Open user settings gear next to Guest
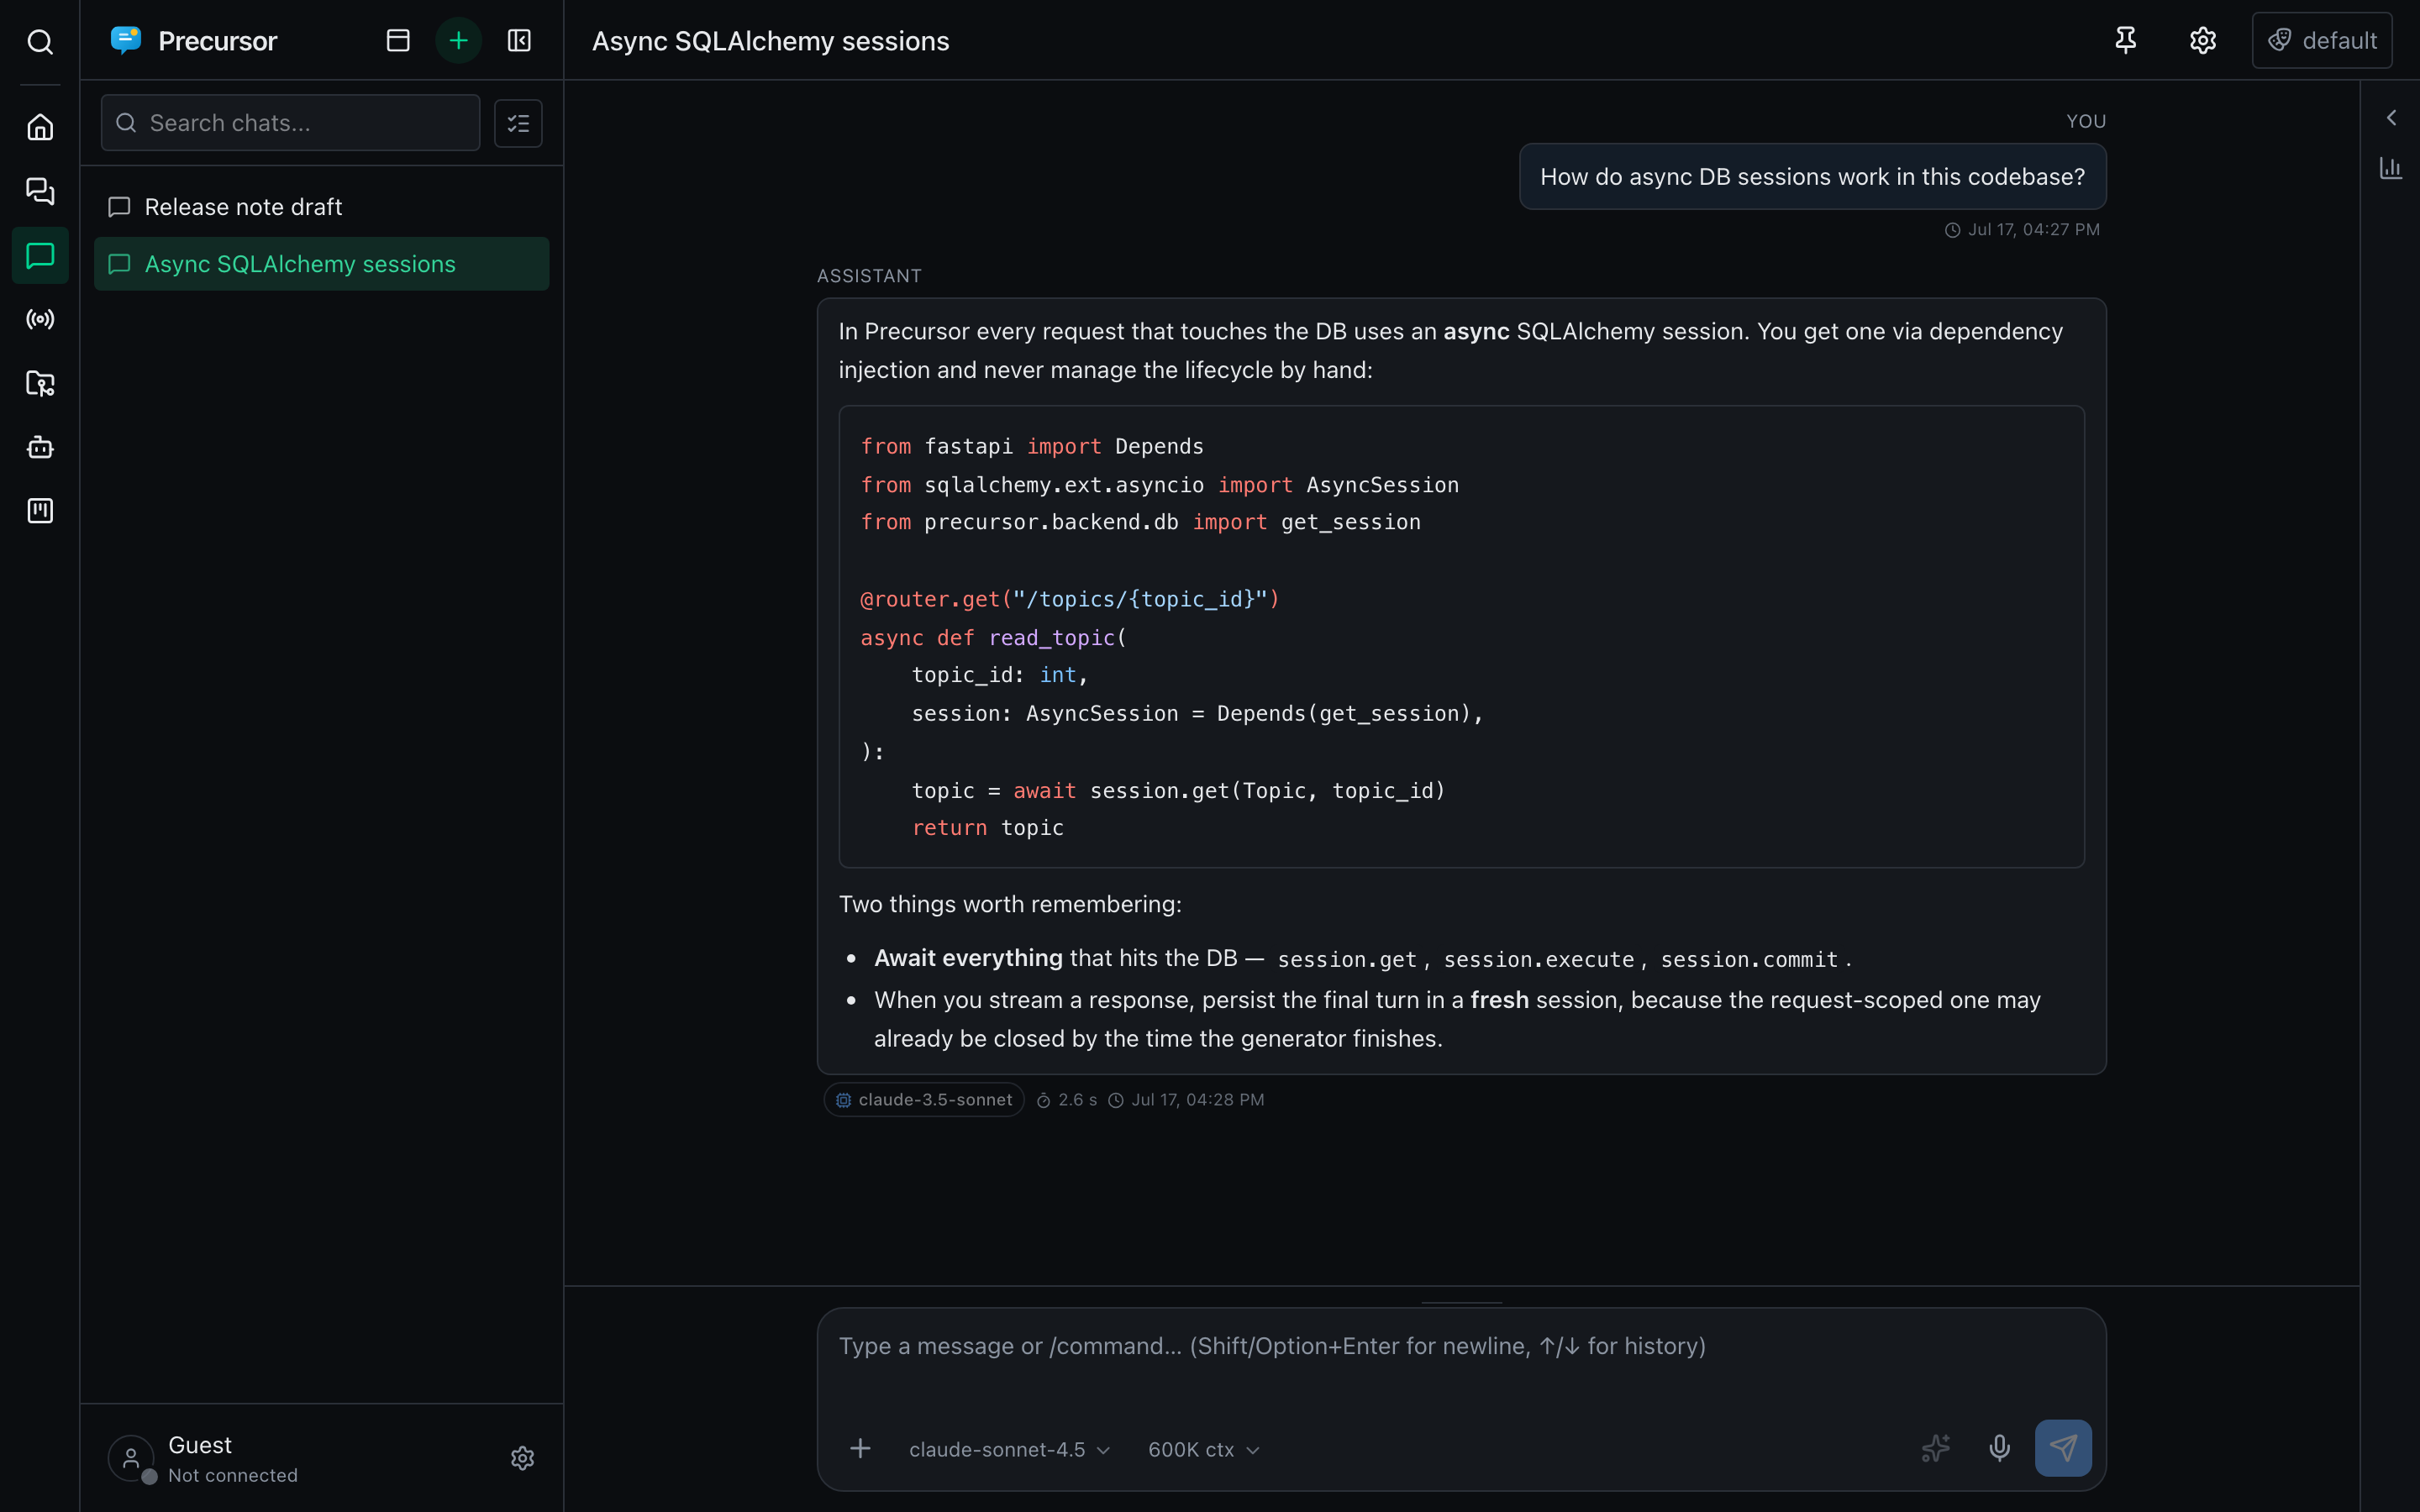2420x1512 pixels. [x=522, y=1458]
